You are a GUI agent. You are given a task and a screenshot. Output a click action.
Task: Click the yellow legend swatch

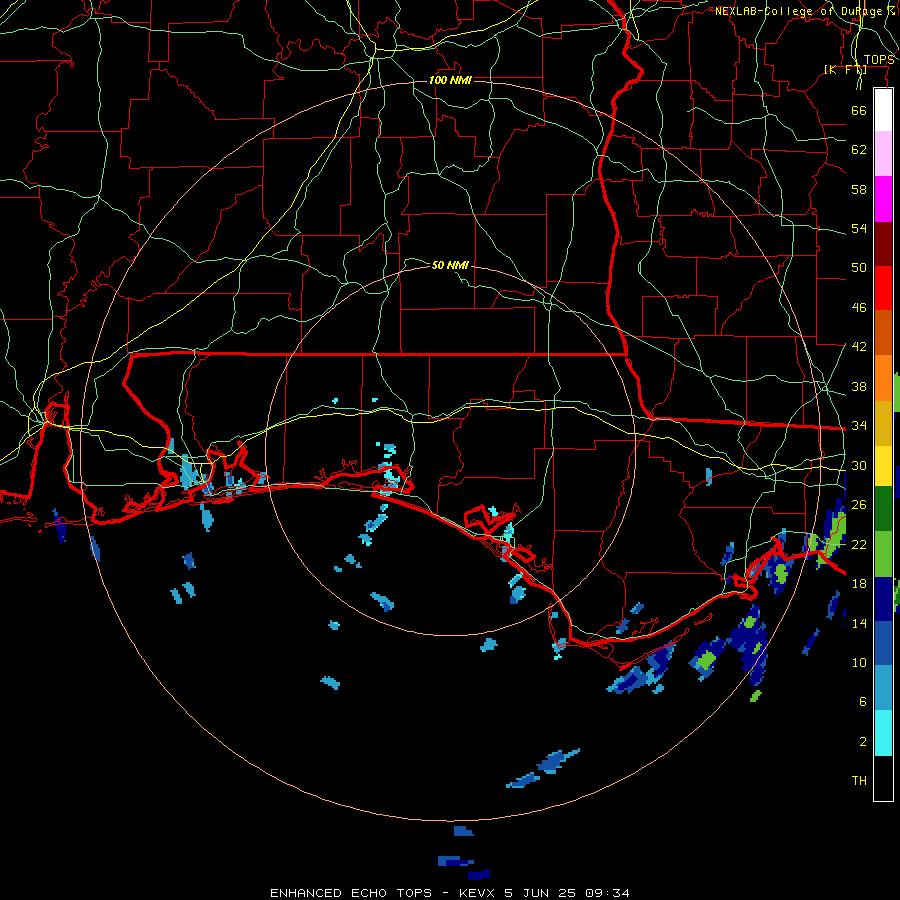(883, 465)
